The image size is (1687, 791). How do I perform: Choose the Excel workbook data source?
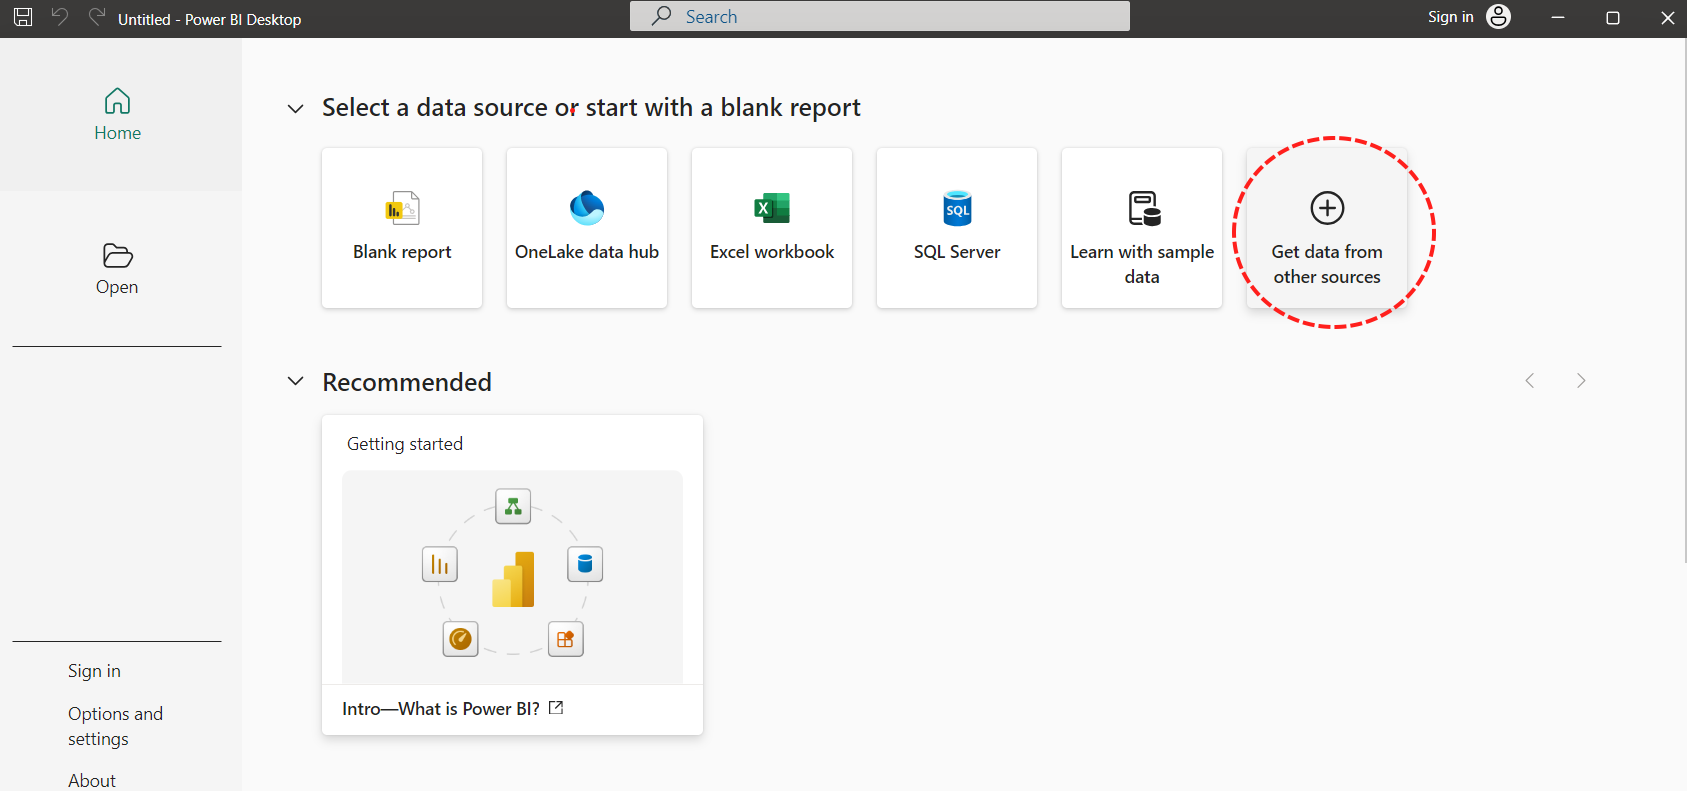tap(772, 228)
